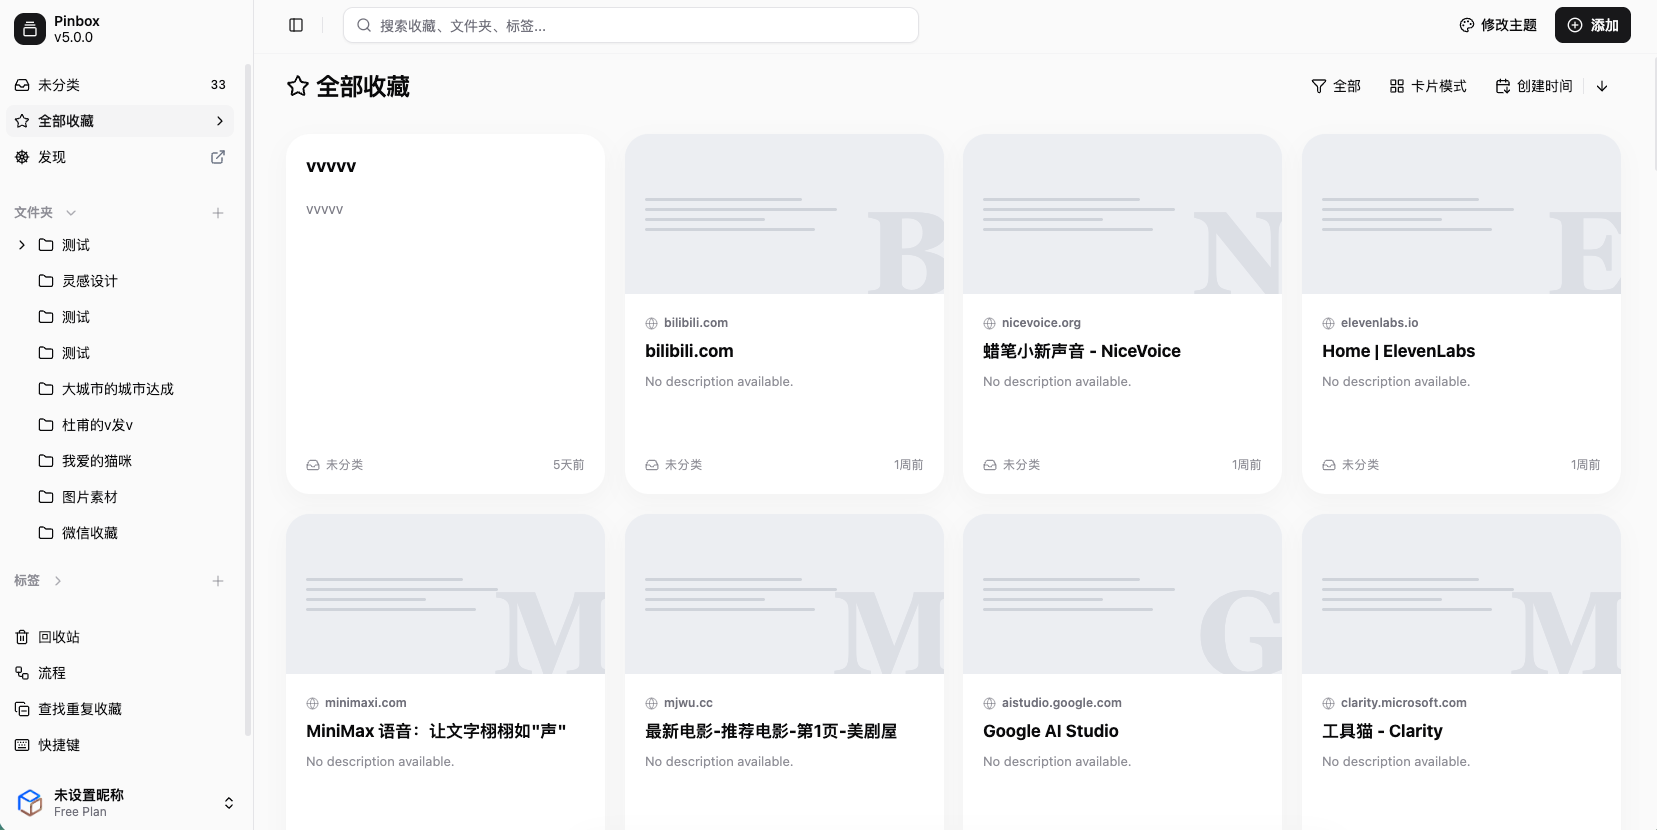1657x830 pixels.
Task: Open 发现 discover page
Action: point(120,157)
